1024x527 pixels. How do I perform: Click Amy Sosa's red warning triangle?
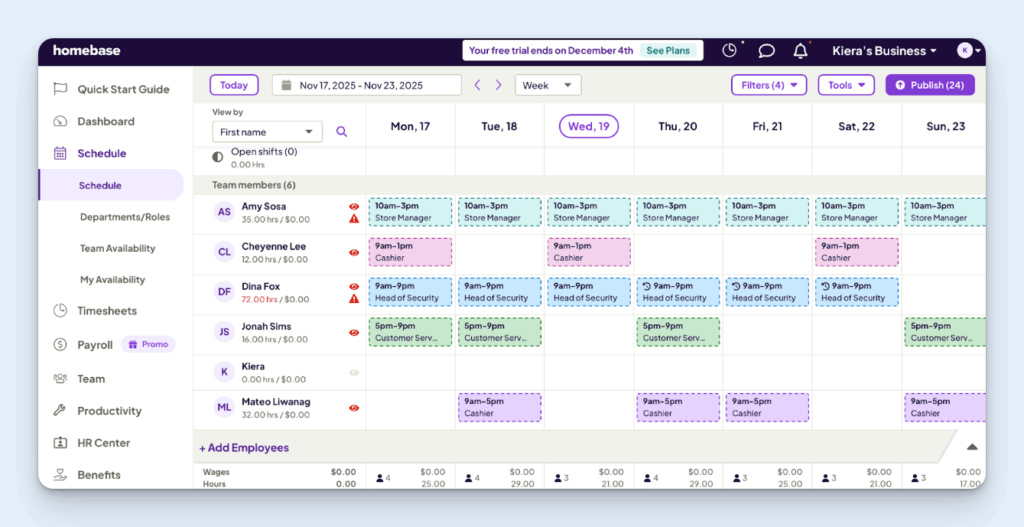(354, 219)
